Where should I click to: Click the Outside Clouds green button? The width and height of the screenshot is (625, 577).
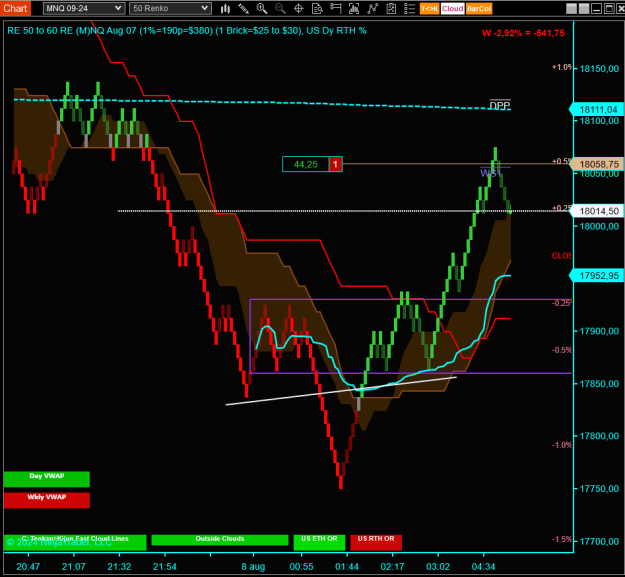point(220,540)
